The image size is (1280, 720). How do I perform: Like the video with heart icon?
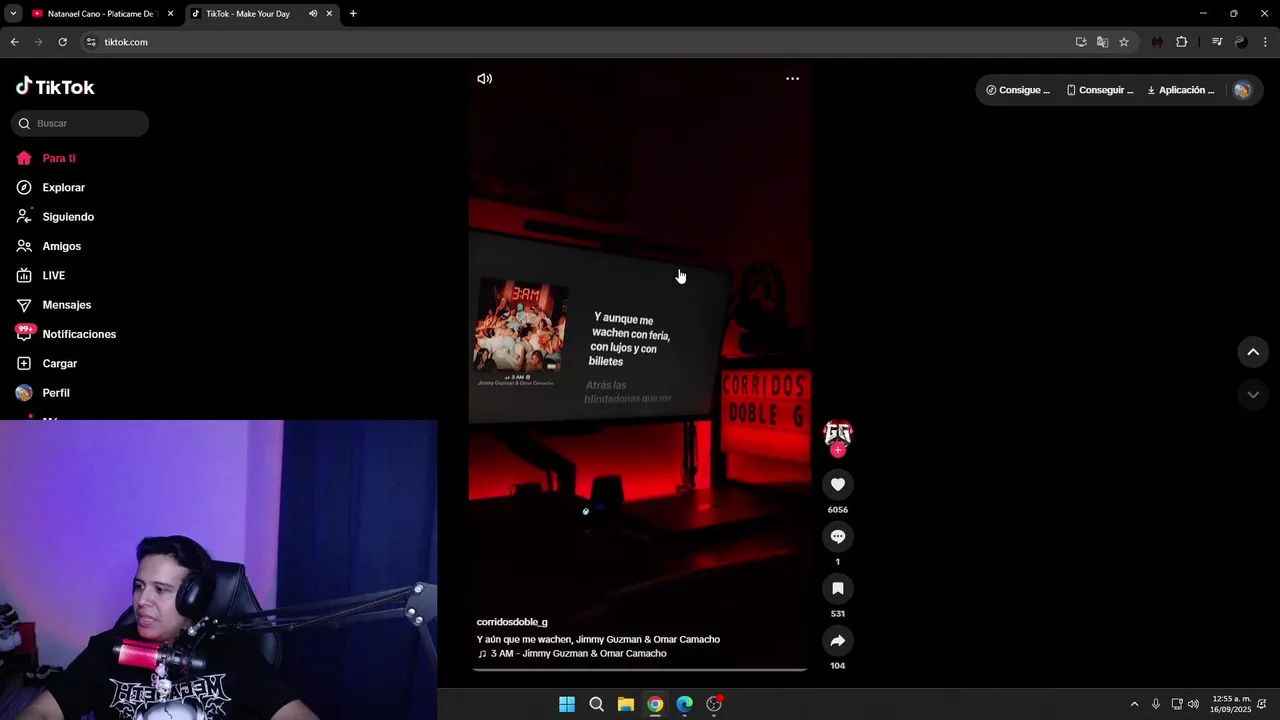pyautogui.click(x=838, y=484)
